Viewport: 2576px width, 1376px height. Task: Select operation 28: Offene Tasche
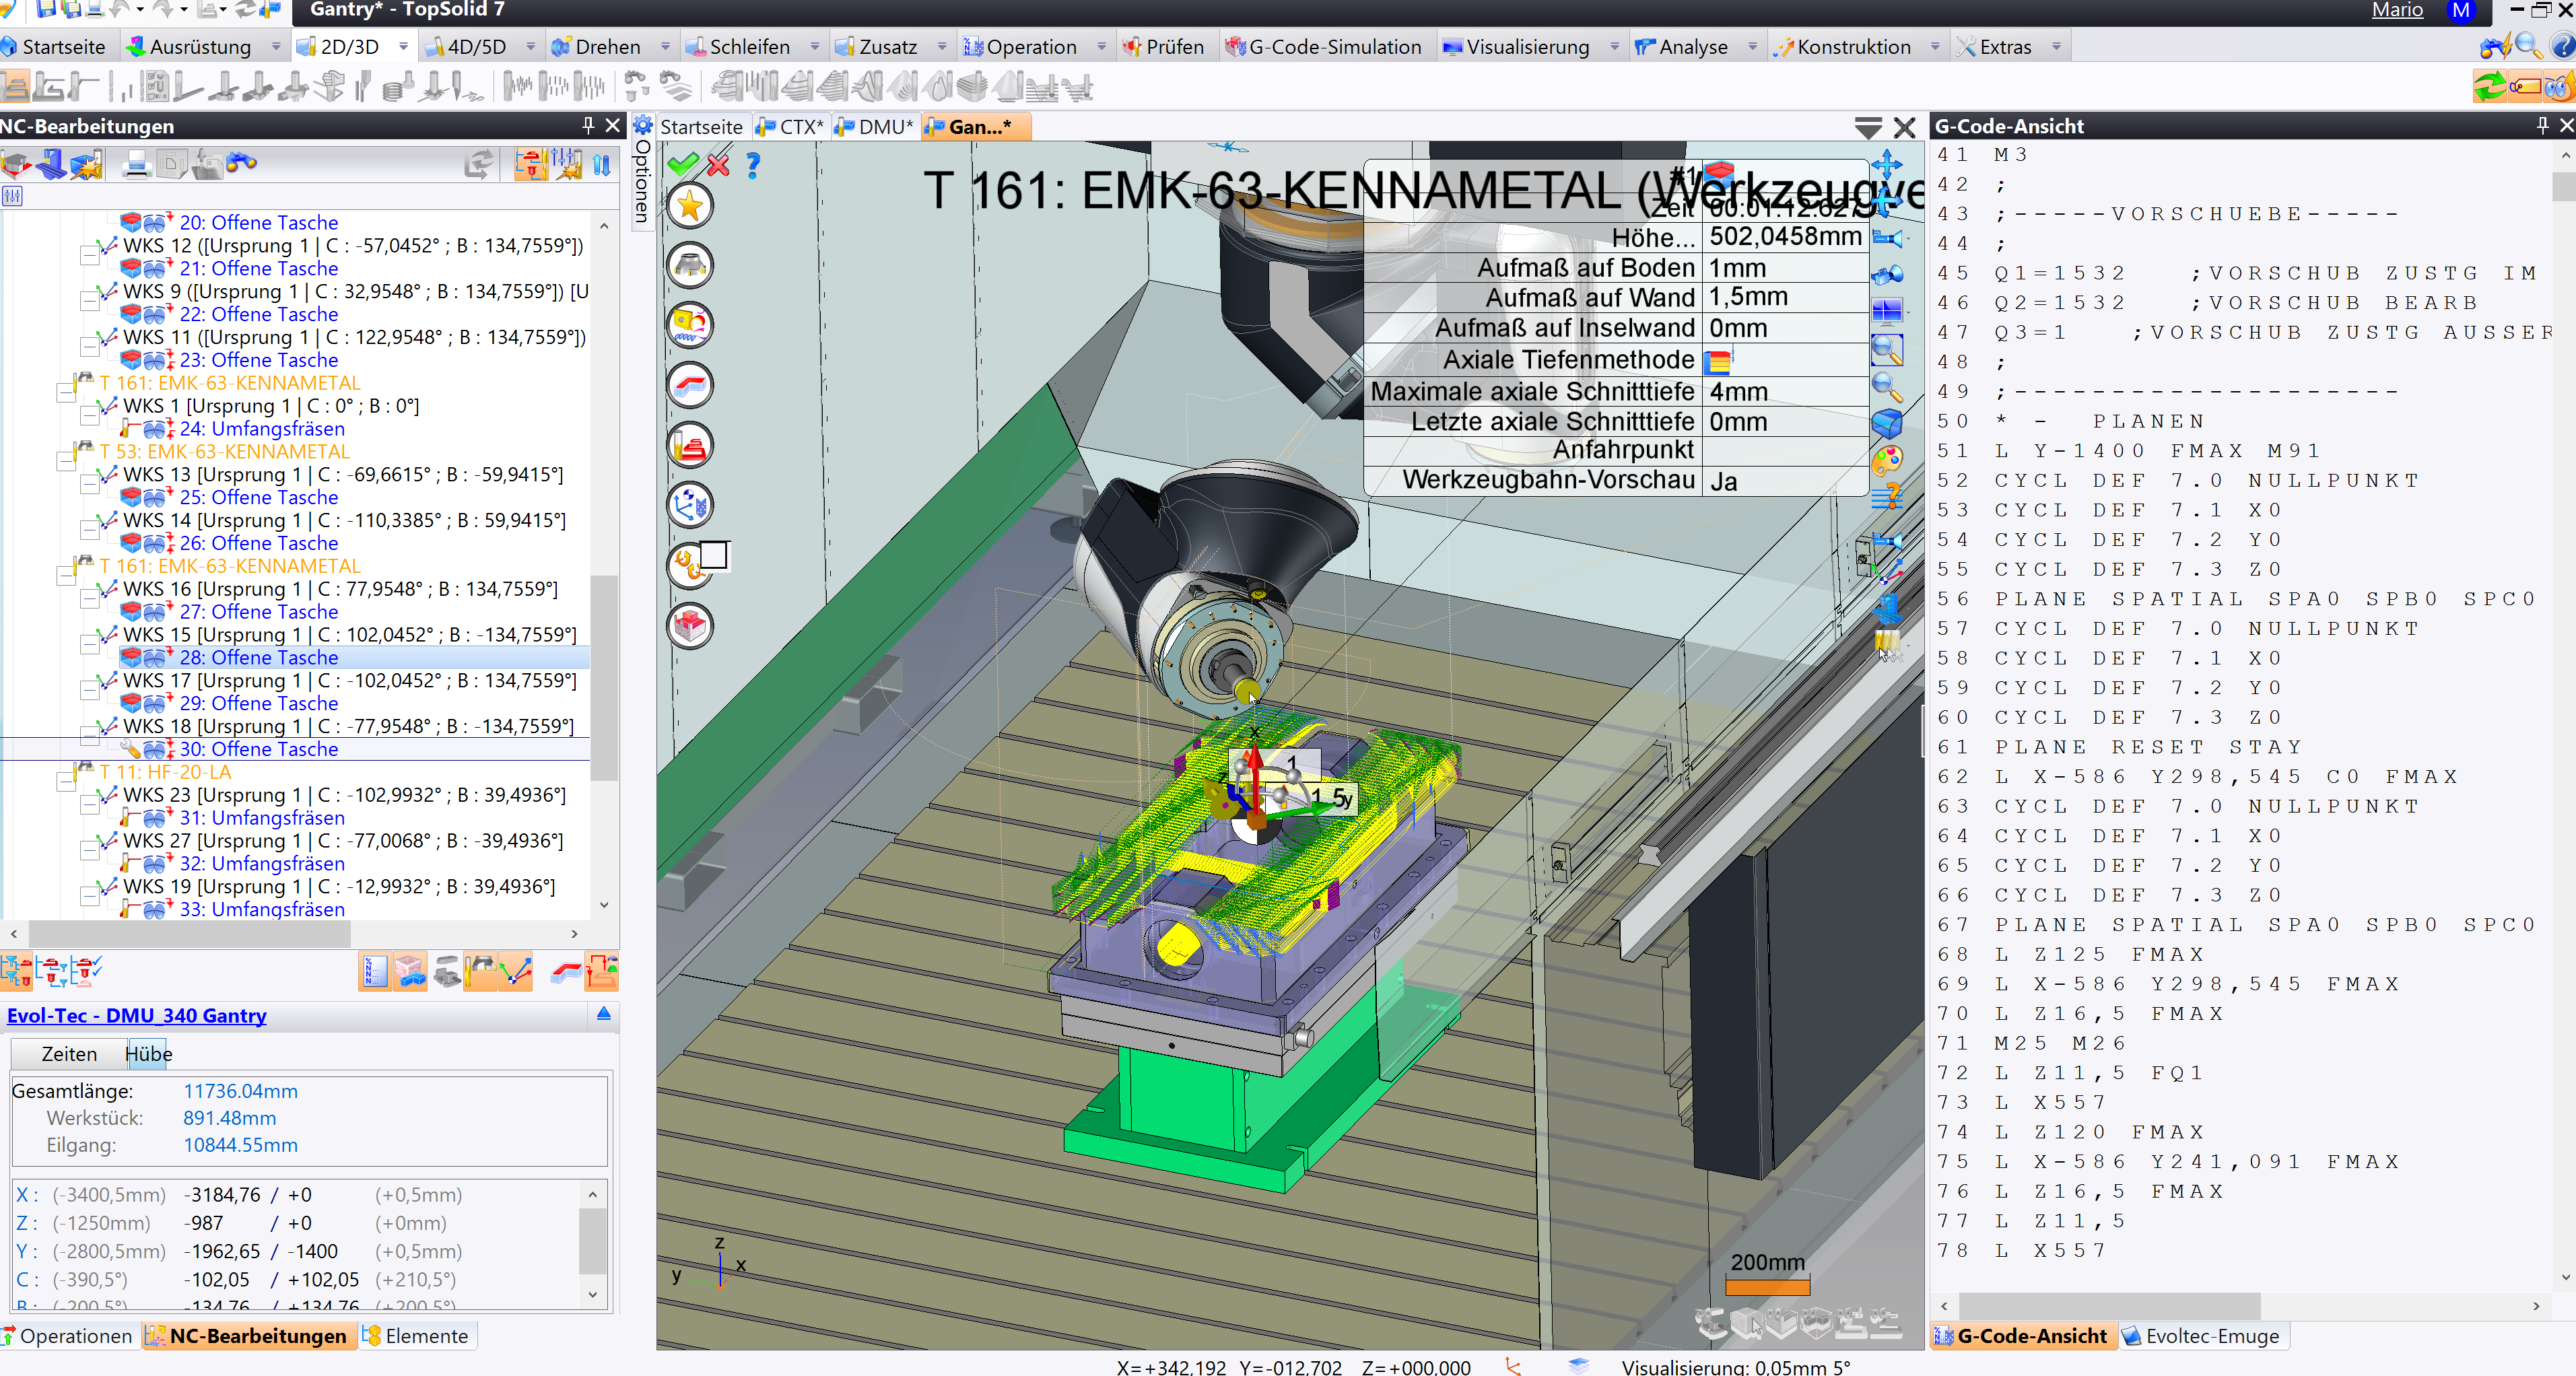point(258,657)
